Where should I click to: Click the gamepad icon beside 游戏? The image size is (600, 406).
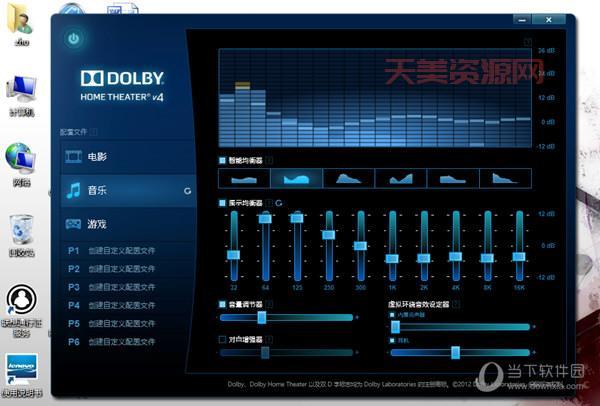click(73, 224)
